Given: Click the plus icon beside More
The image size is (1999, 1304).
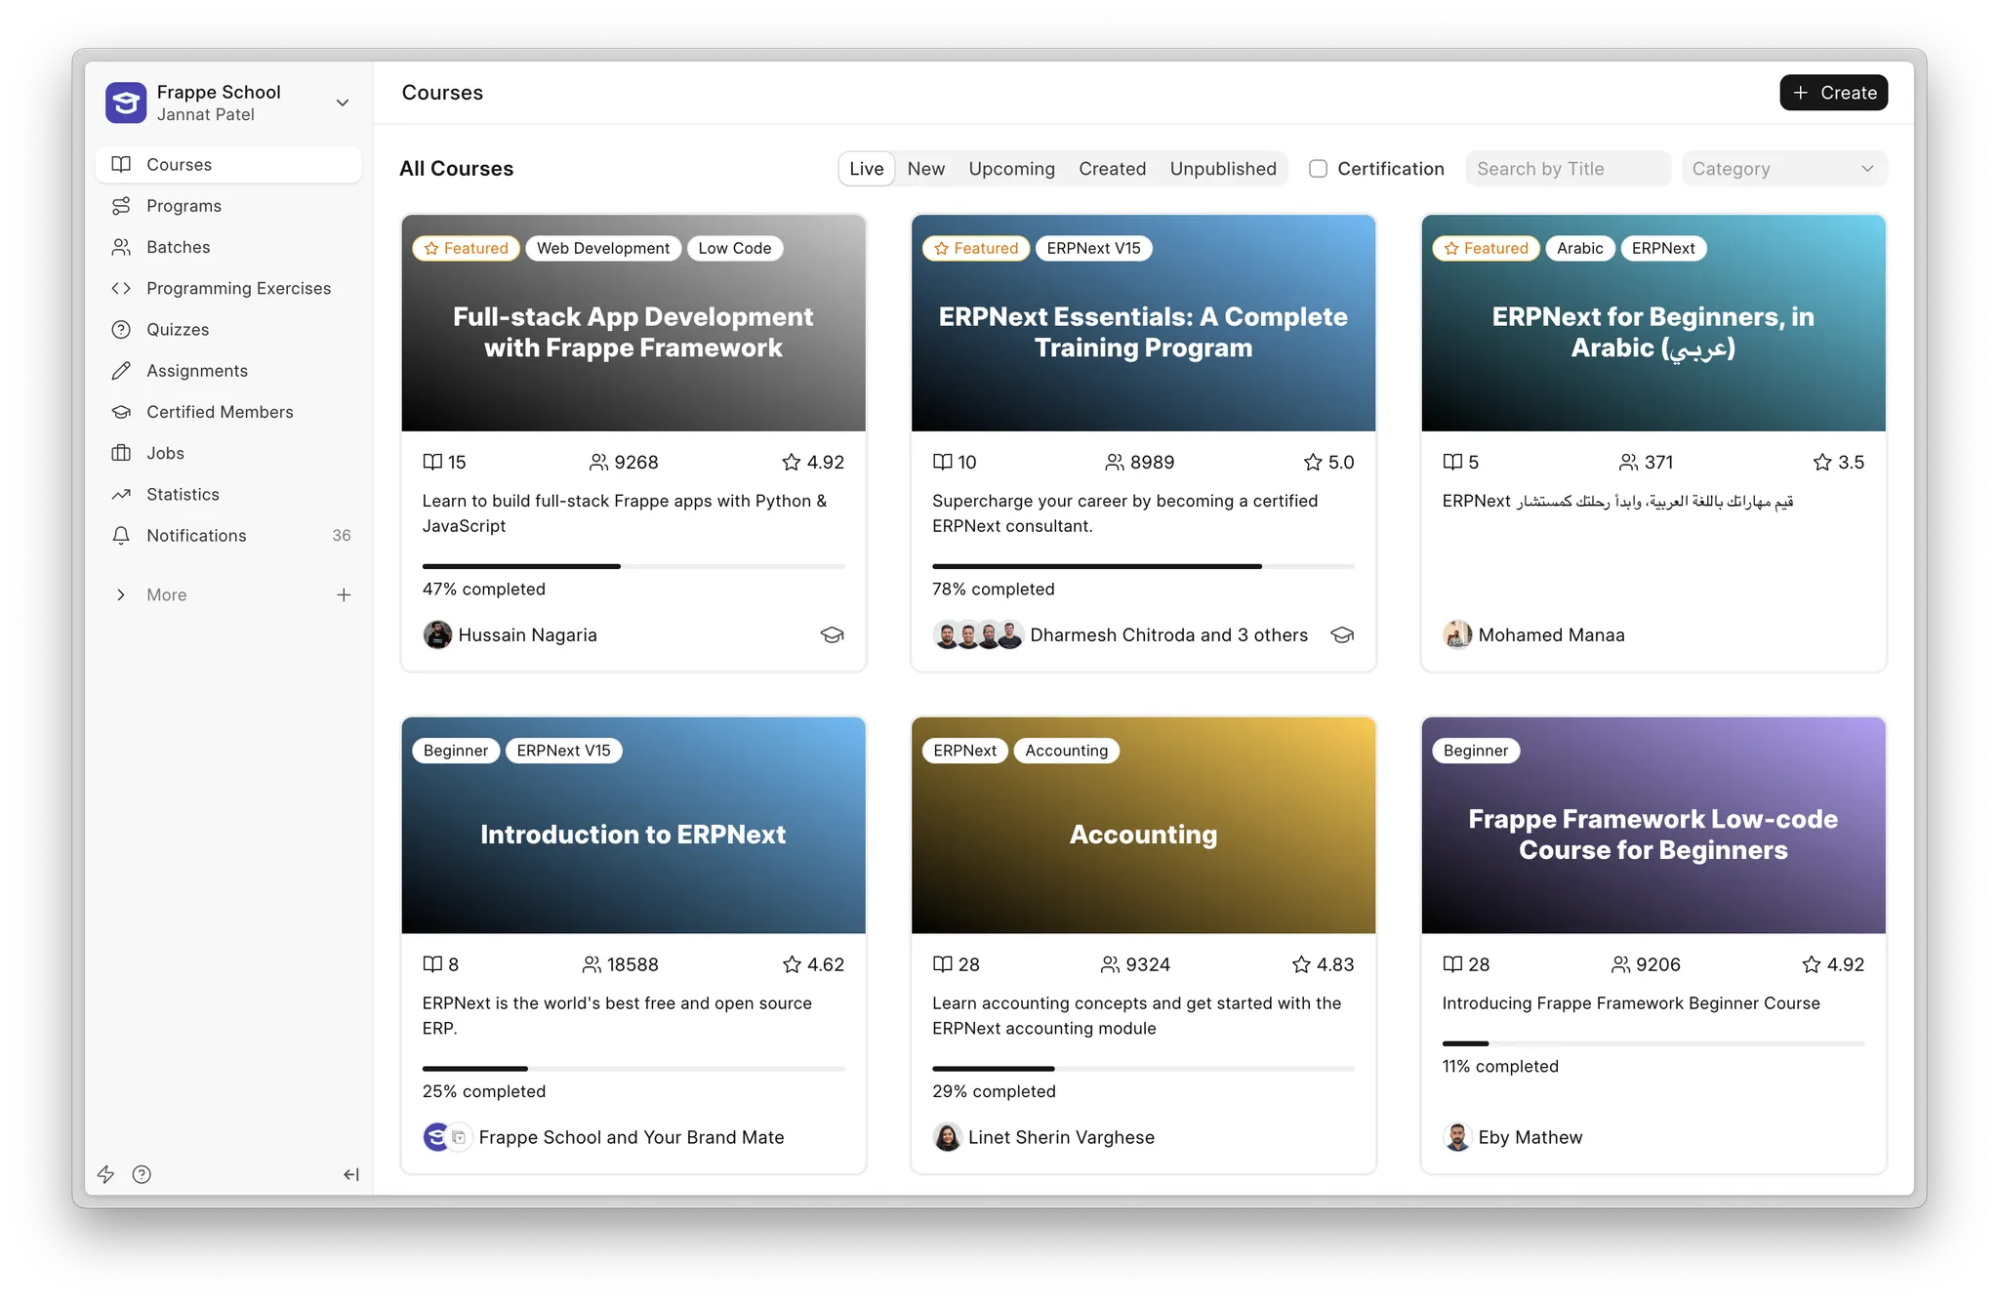Looking at the screenshot, I should [343, 594].
